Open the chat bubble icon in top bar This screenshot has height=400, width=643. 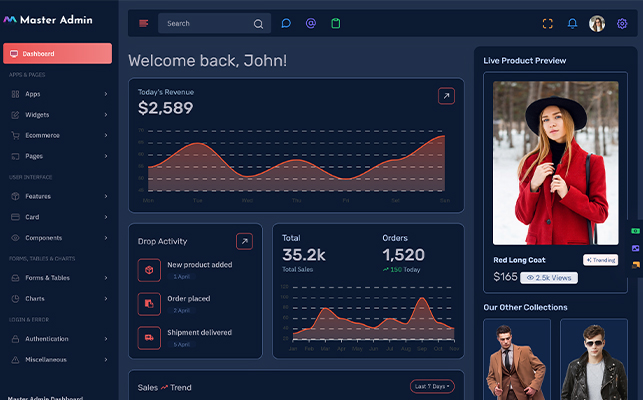point(286,23)
